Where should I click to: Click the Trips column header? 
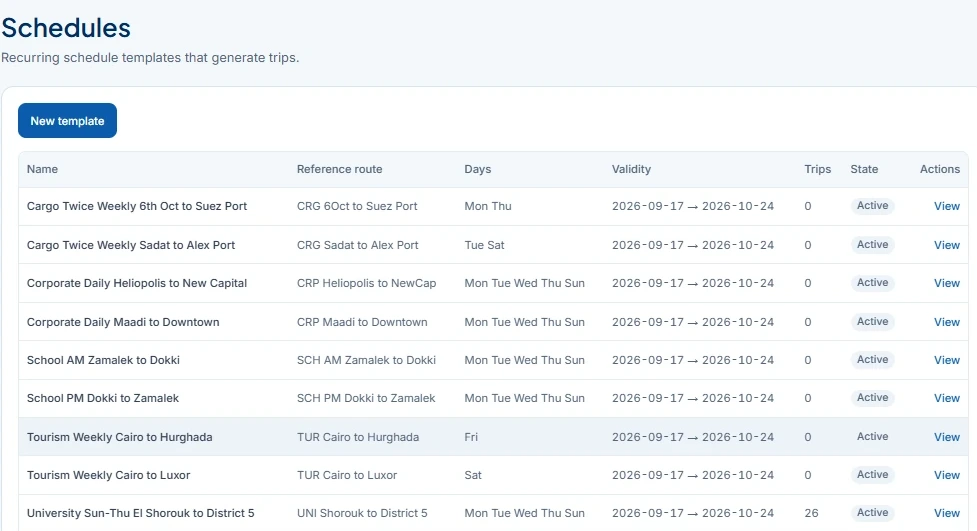[817, 169]
